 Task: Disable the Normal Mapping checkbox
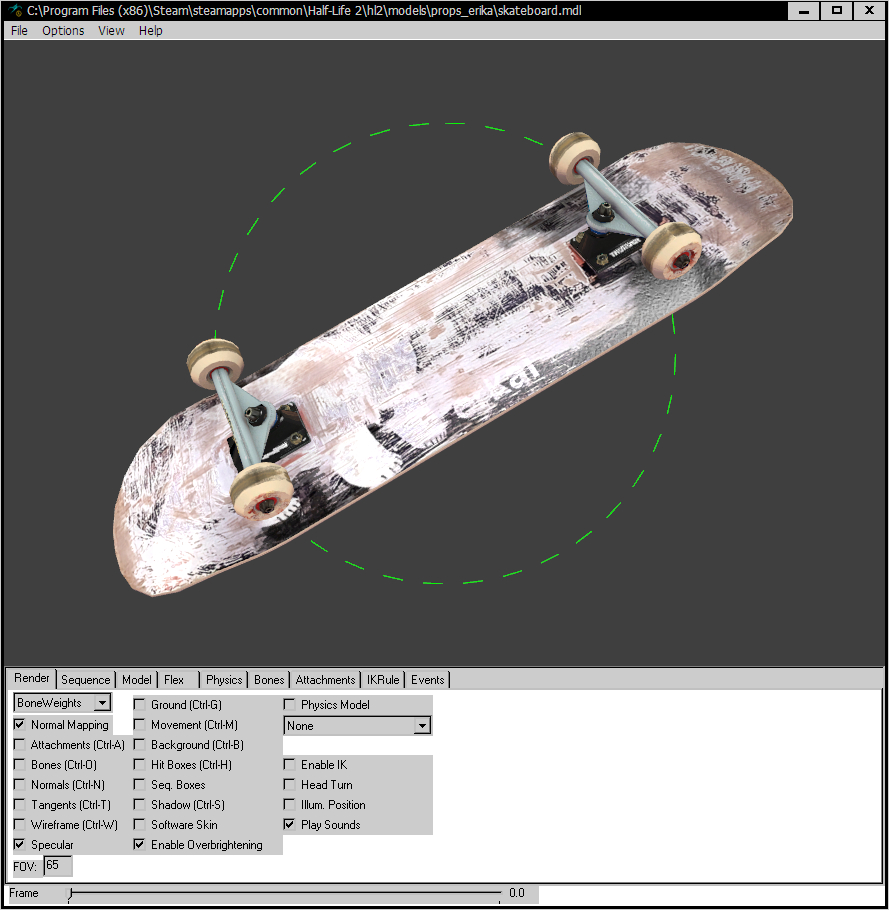21,725
